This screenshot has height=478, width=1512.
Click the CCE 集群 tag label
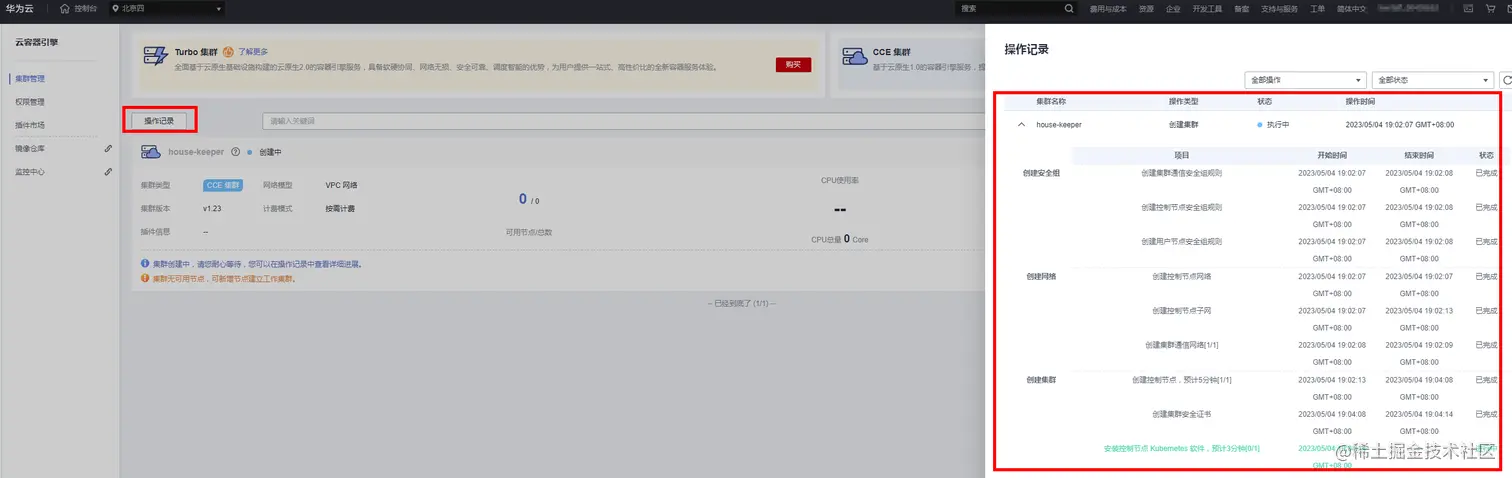coord(223,185)
